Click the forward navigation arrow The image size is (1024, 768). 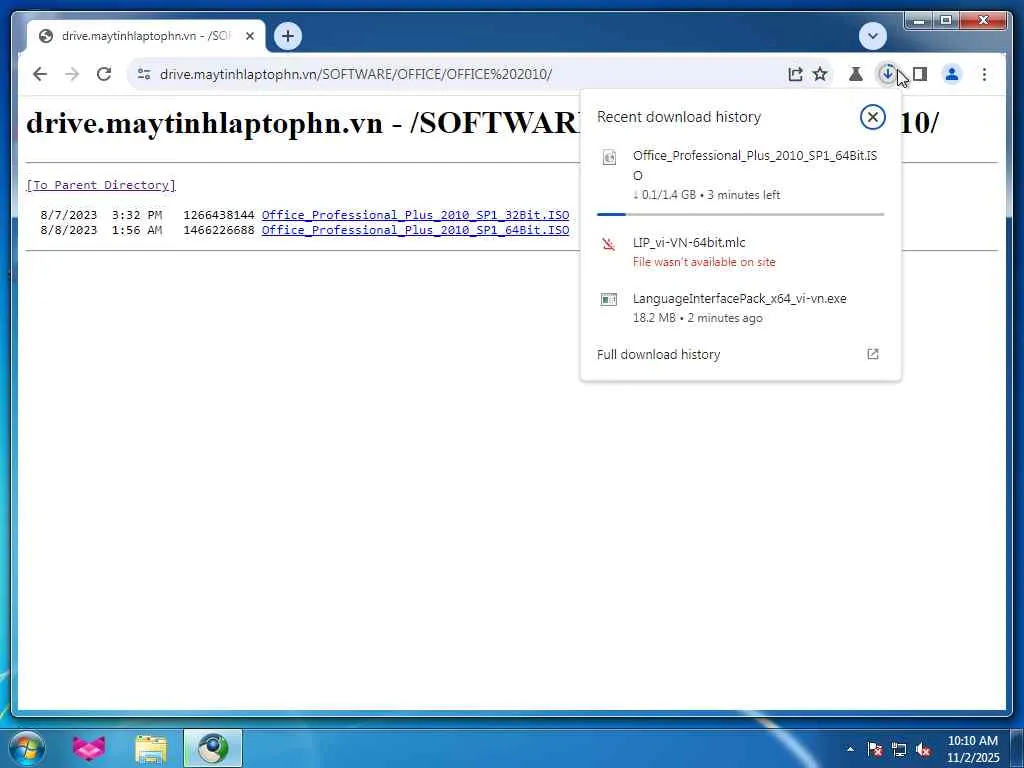72,74
